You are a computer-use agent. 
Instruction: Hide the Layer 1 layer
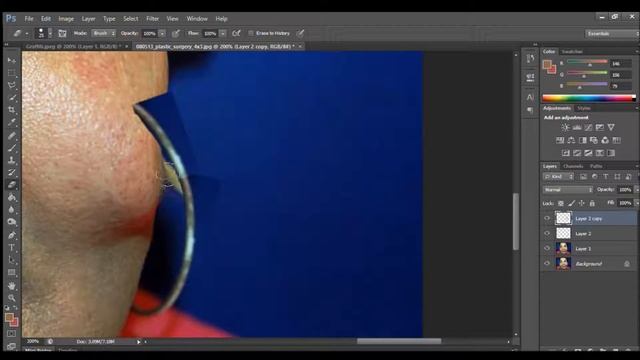pyautogui.click(x=547, y=248)
